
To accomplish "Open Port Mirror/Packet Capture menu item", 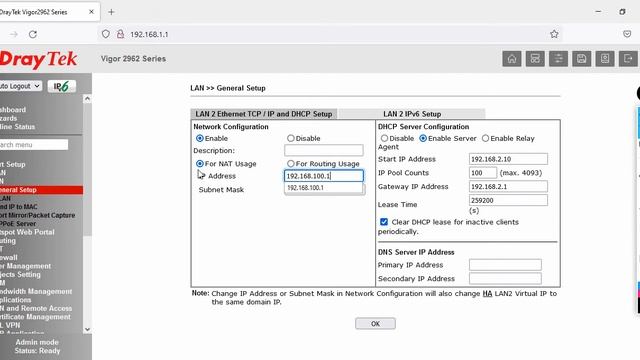I will 37,215.
